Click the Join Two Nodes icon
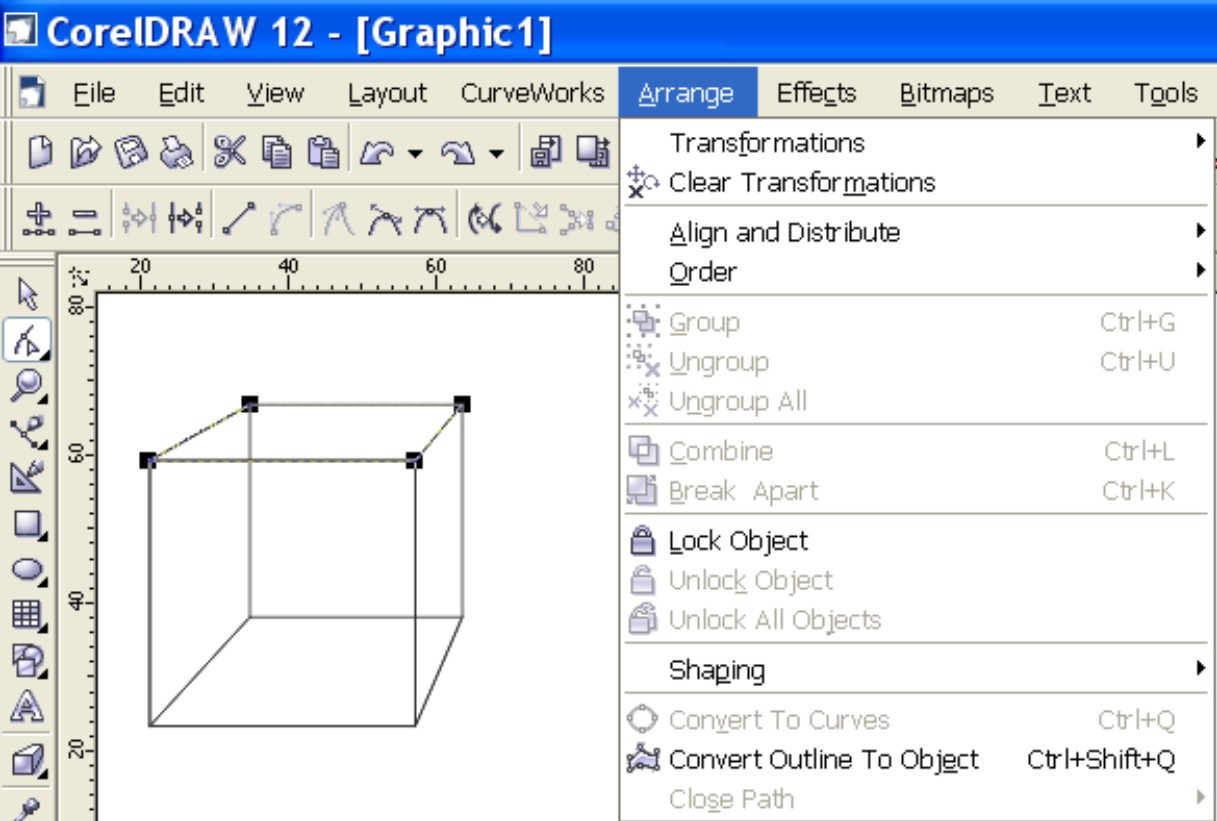Viewport: 1217px width, 821px height. [138, 218]
